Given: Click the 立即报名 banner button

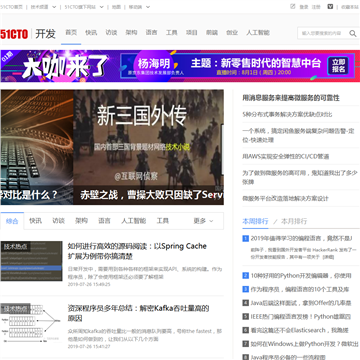Looking at the screenshot, I should [338, 65].
